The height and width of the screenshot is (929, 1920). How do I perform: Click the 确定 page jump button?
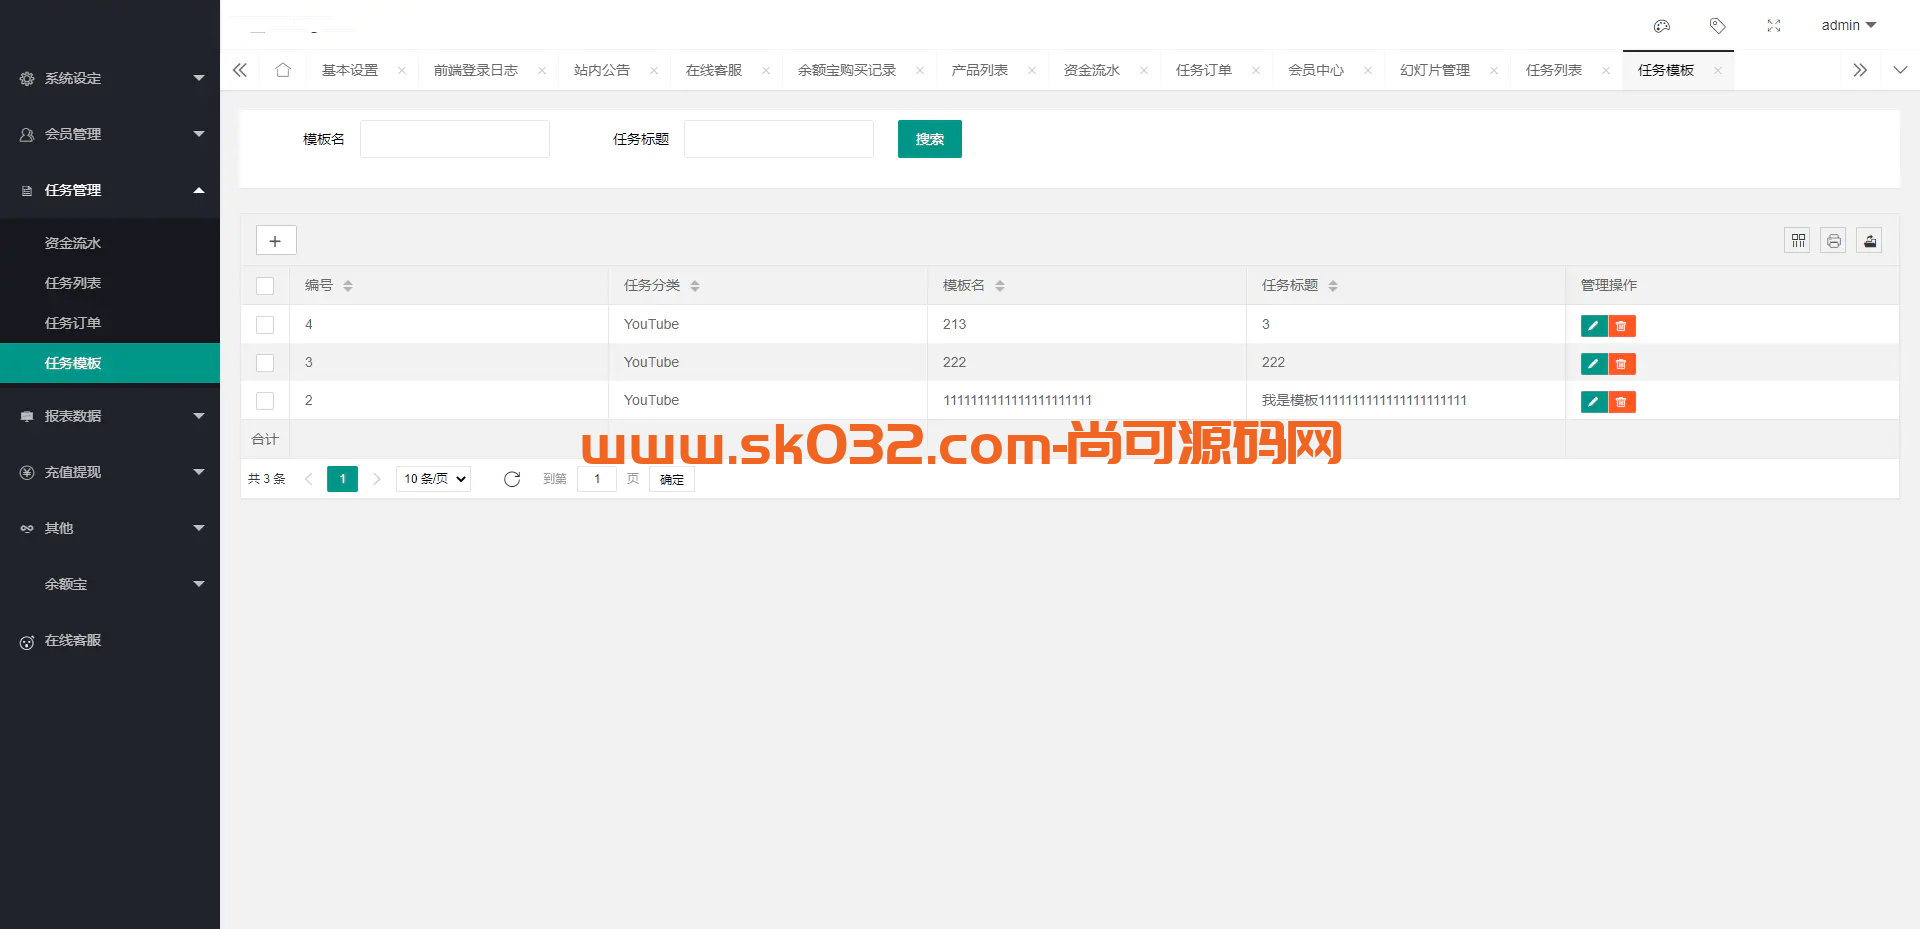point(672,479)
